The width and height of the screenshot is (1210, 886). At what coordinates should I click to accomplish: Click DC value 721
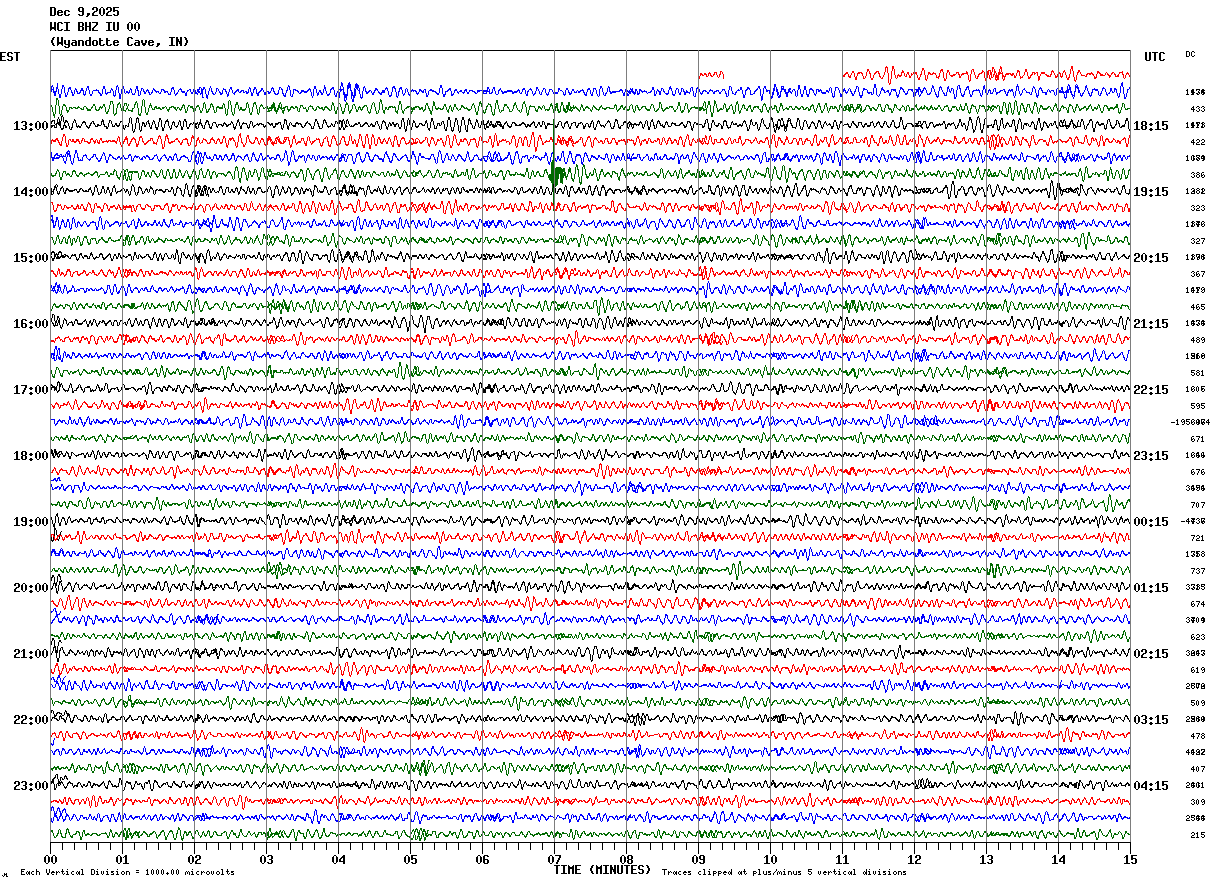(x=1197, y=538)
